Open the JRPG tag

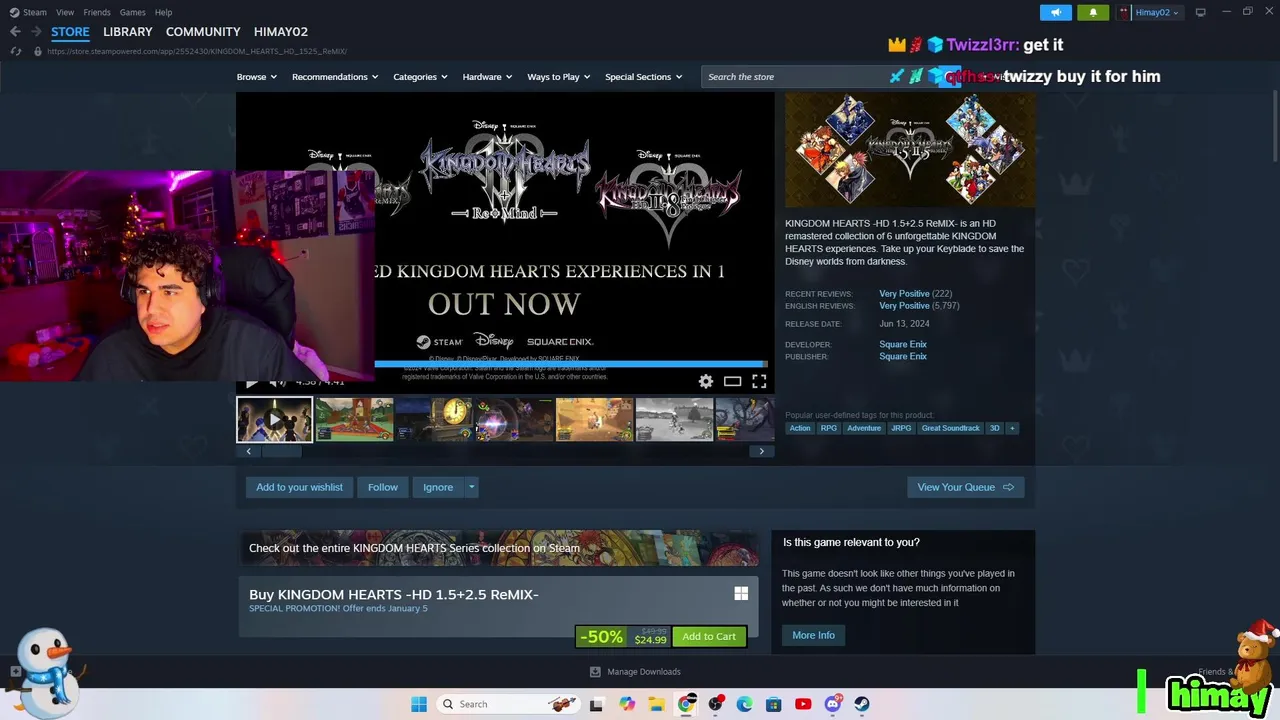pos(901,428)
